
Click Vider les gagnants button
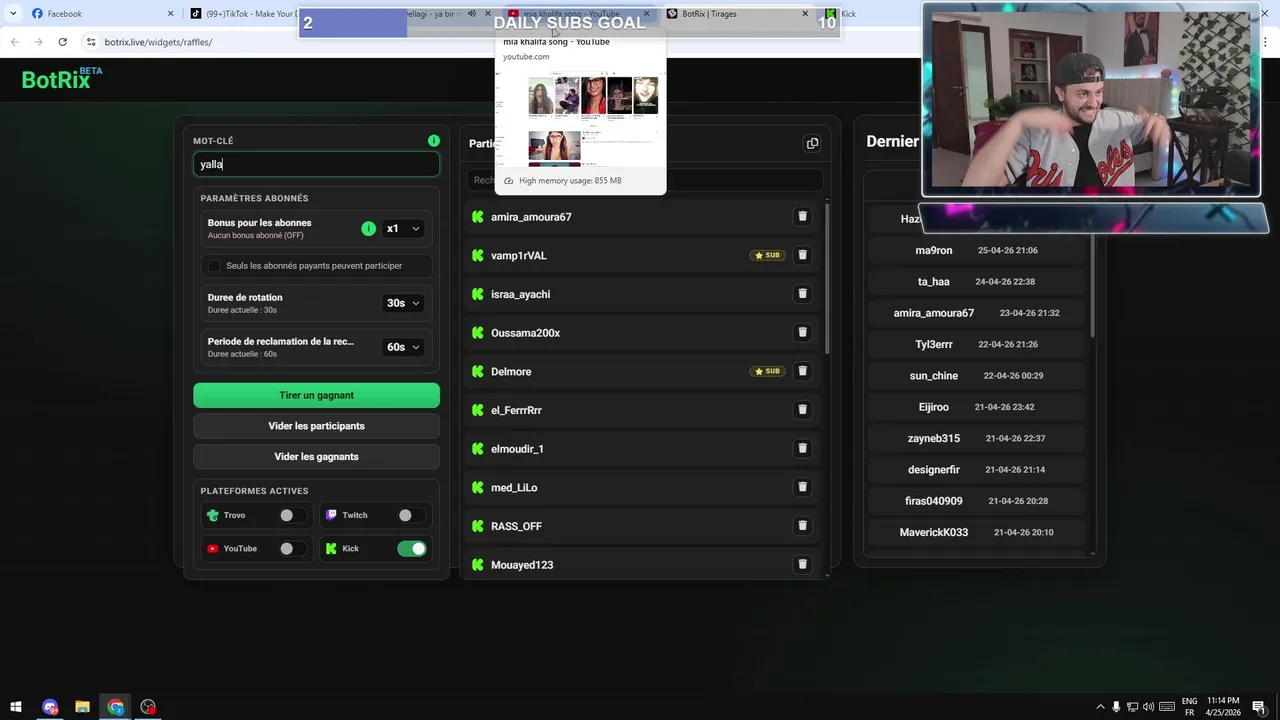click(316, 457)
